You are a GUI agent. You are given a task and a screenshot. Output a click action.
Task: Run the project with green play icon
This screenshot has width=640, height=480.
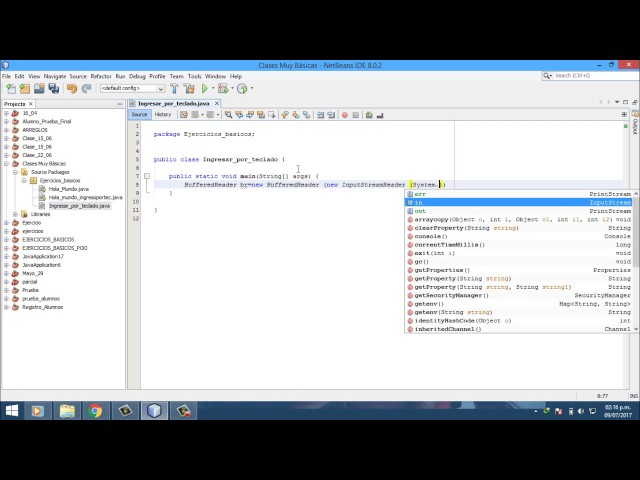[204, 89]
